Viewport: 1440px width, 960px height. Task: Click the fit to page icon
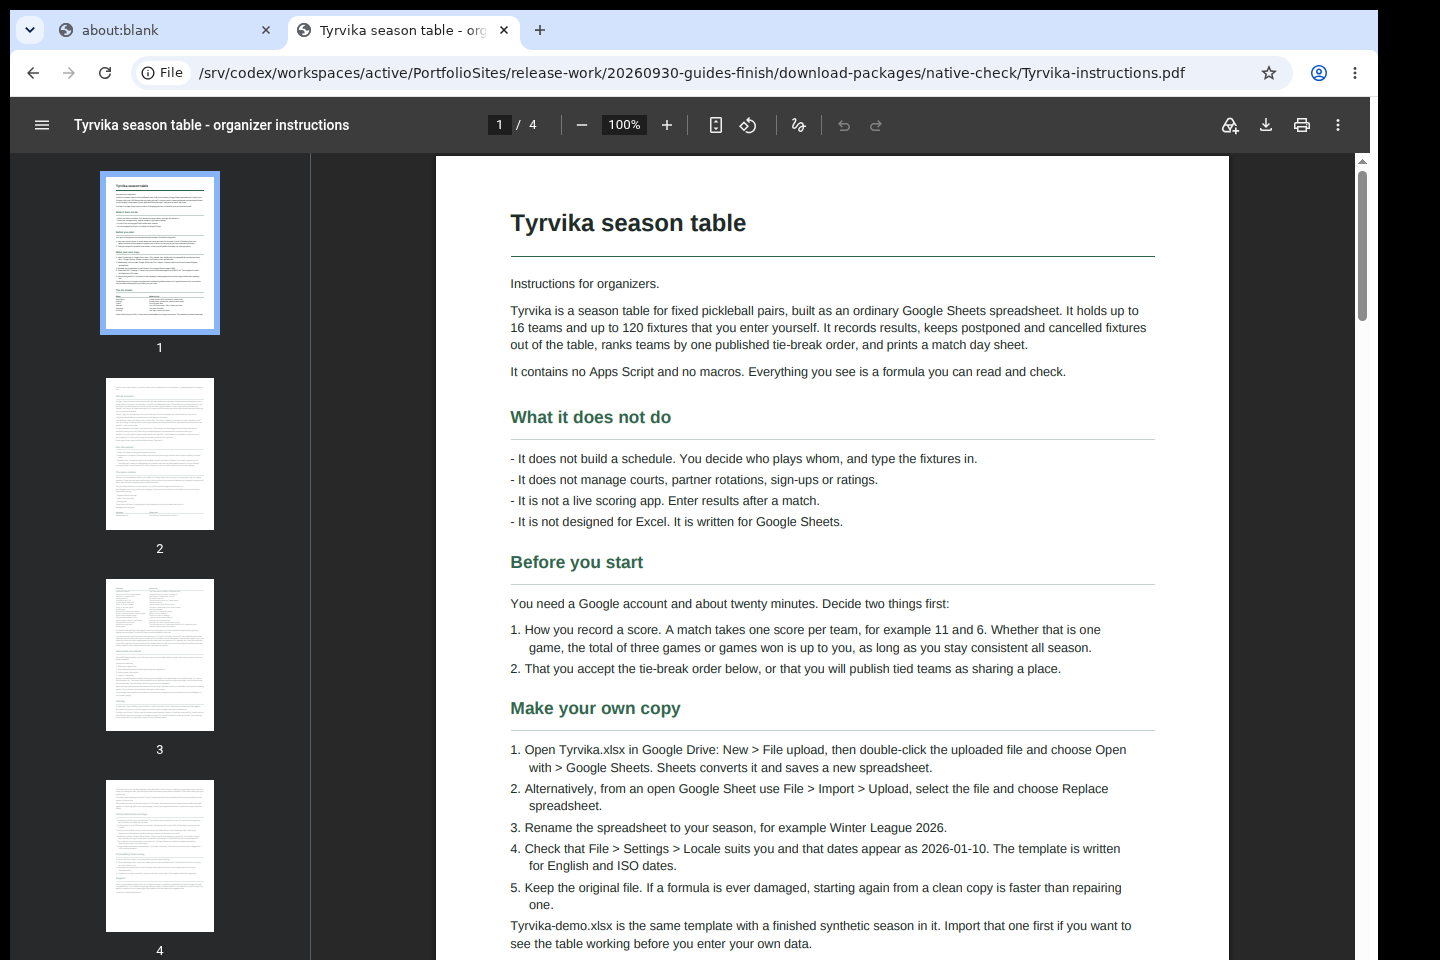tap(716, 125)
